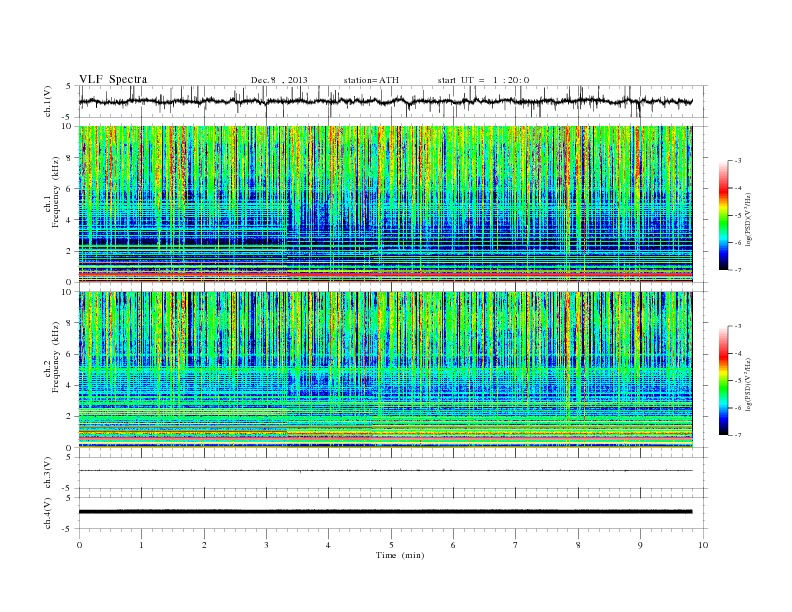Select the ch.2 "Frequency (kHz)" axis label
Viewport: 792px width, 612px height.
coord(56,357)
